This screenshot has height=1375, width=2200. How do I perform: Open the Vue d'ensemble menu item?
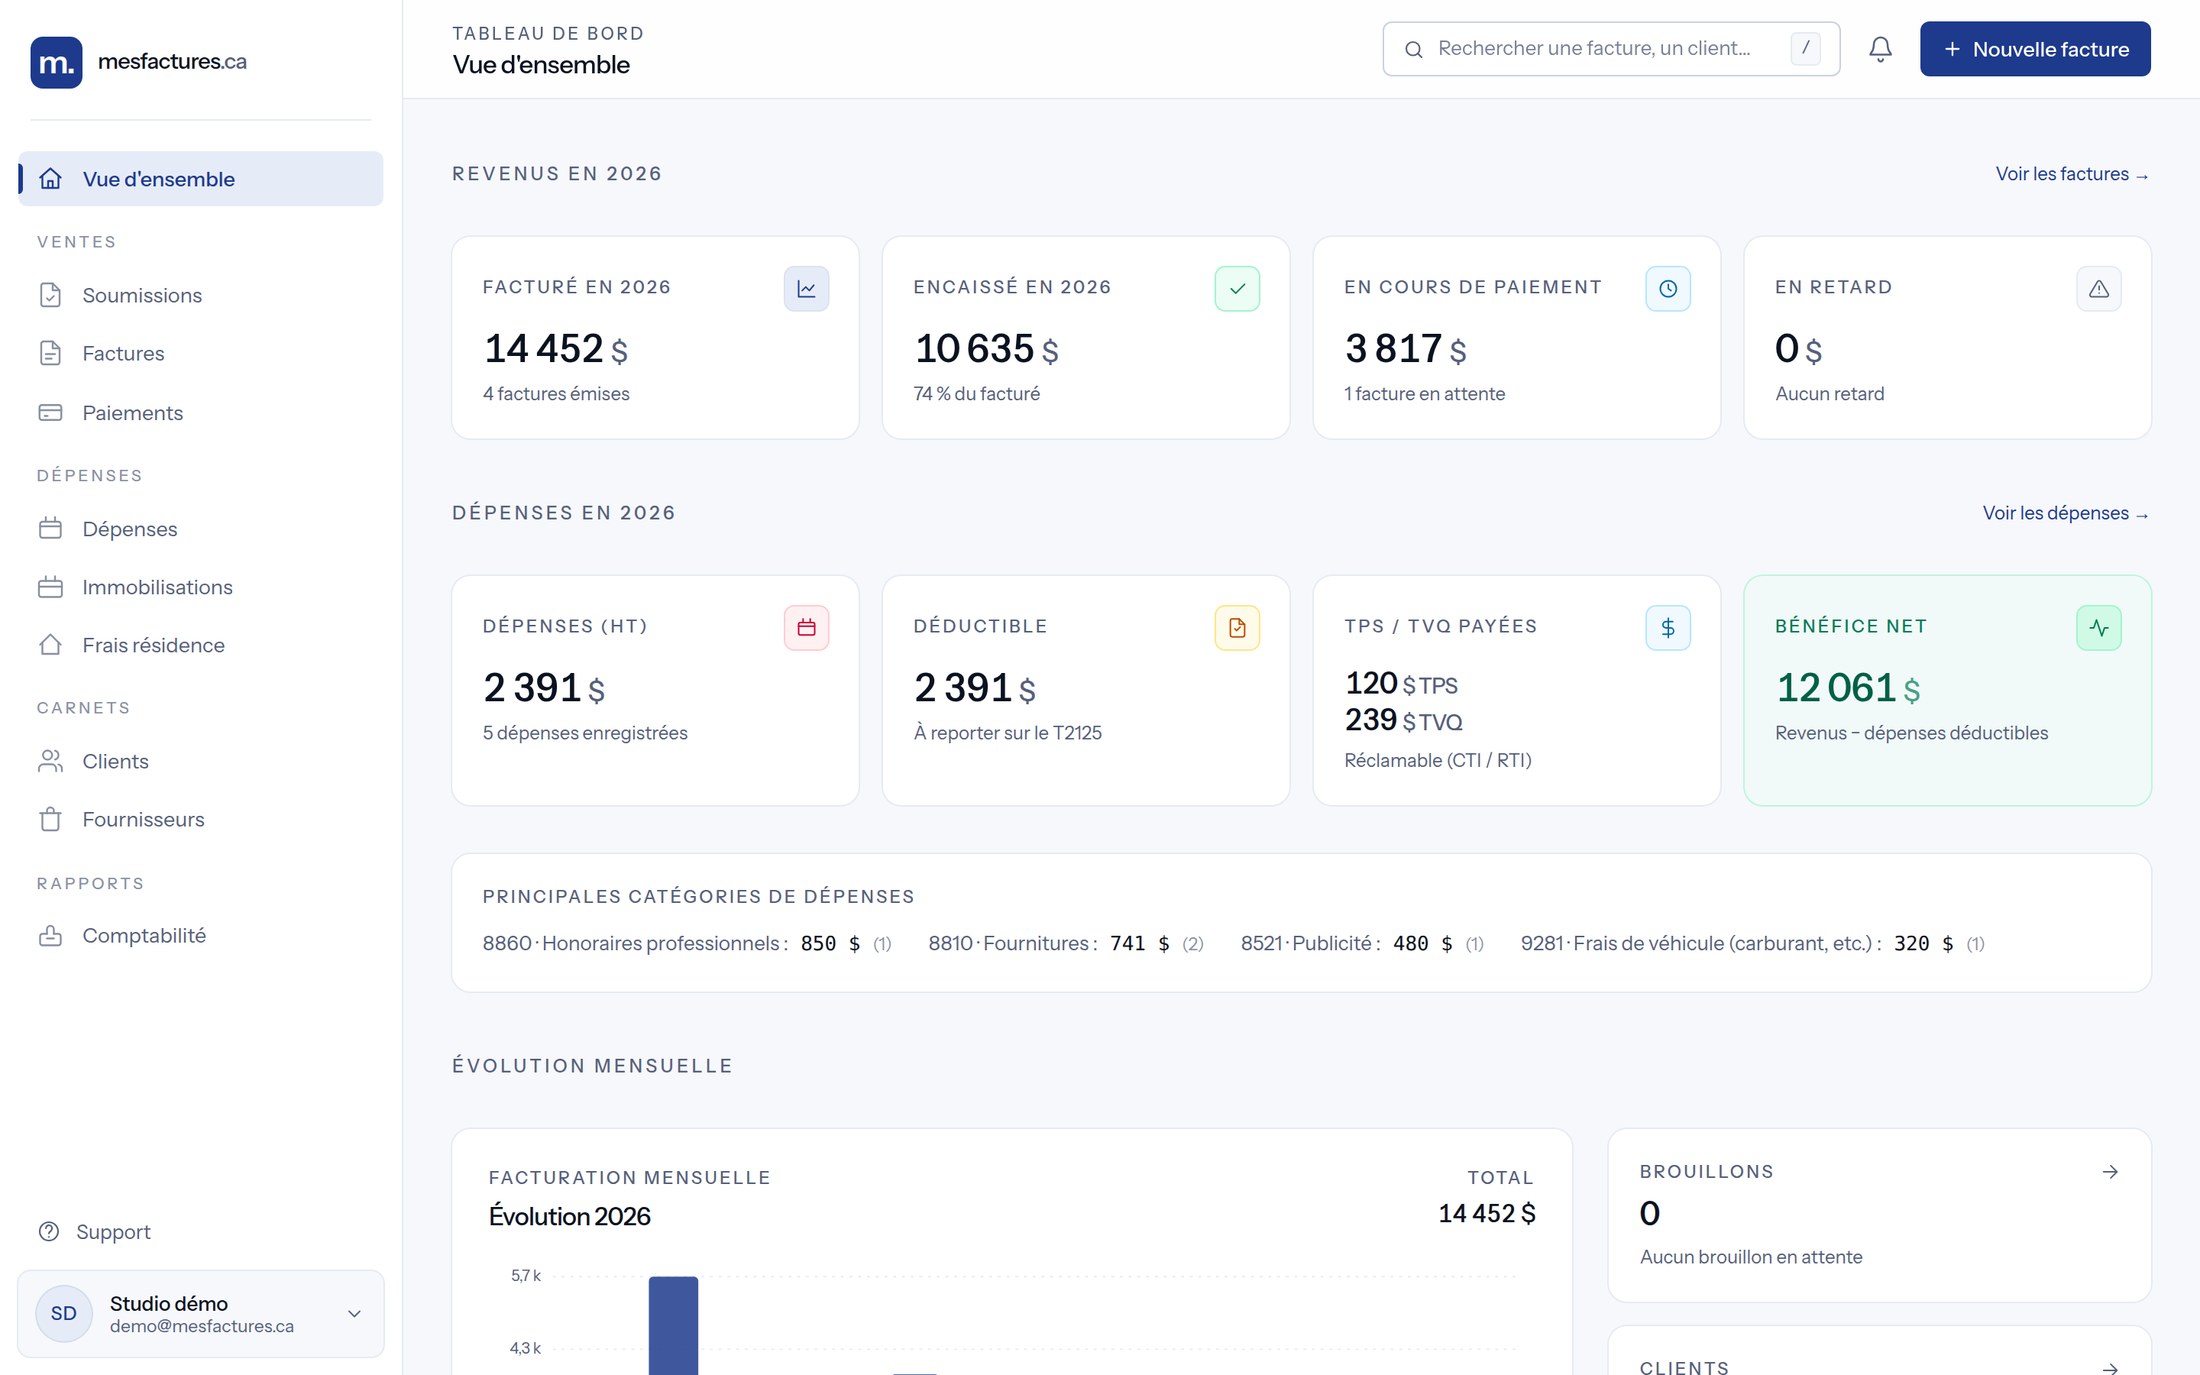(x=200, y=179)
